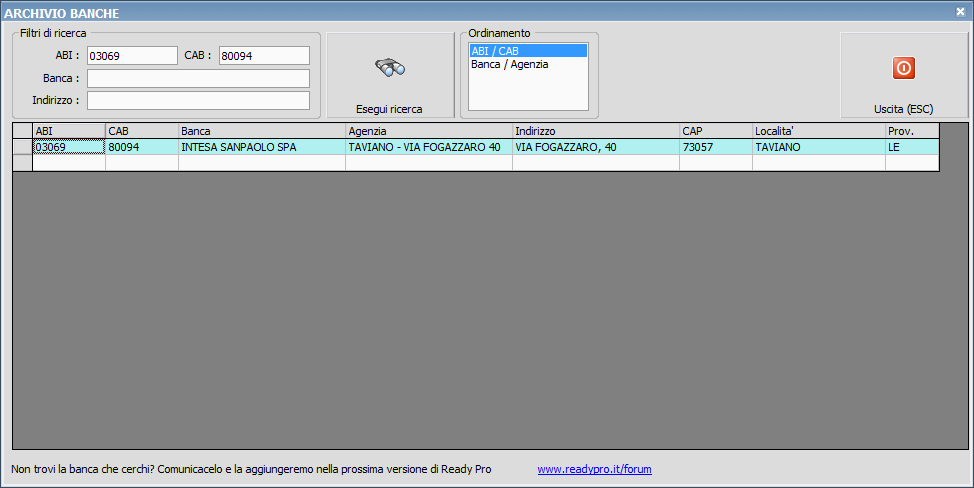Close the Archivio Banche window
This screenshot has height=488, width=974.
click(960, 12)
